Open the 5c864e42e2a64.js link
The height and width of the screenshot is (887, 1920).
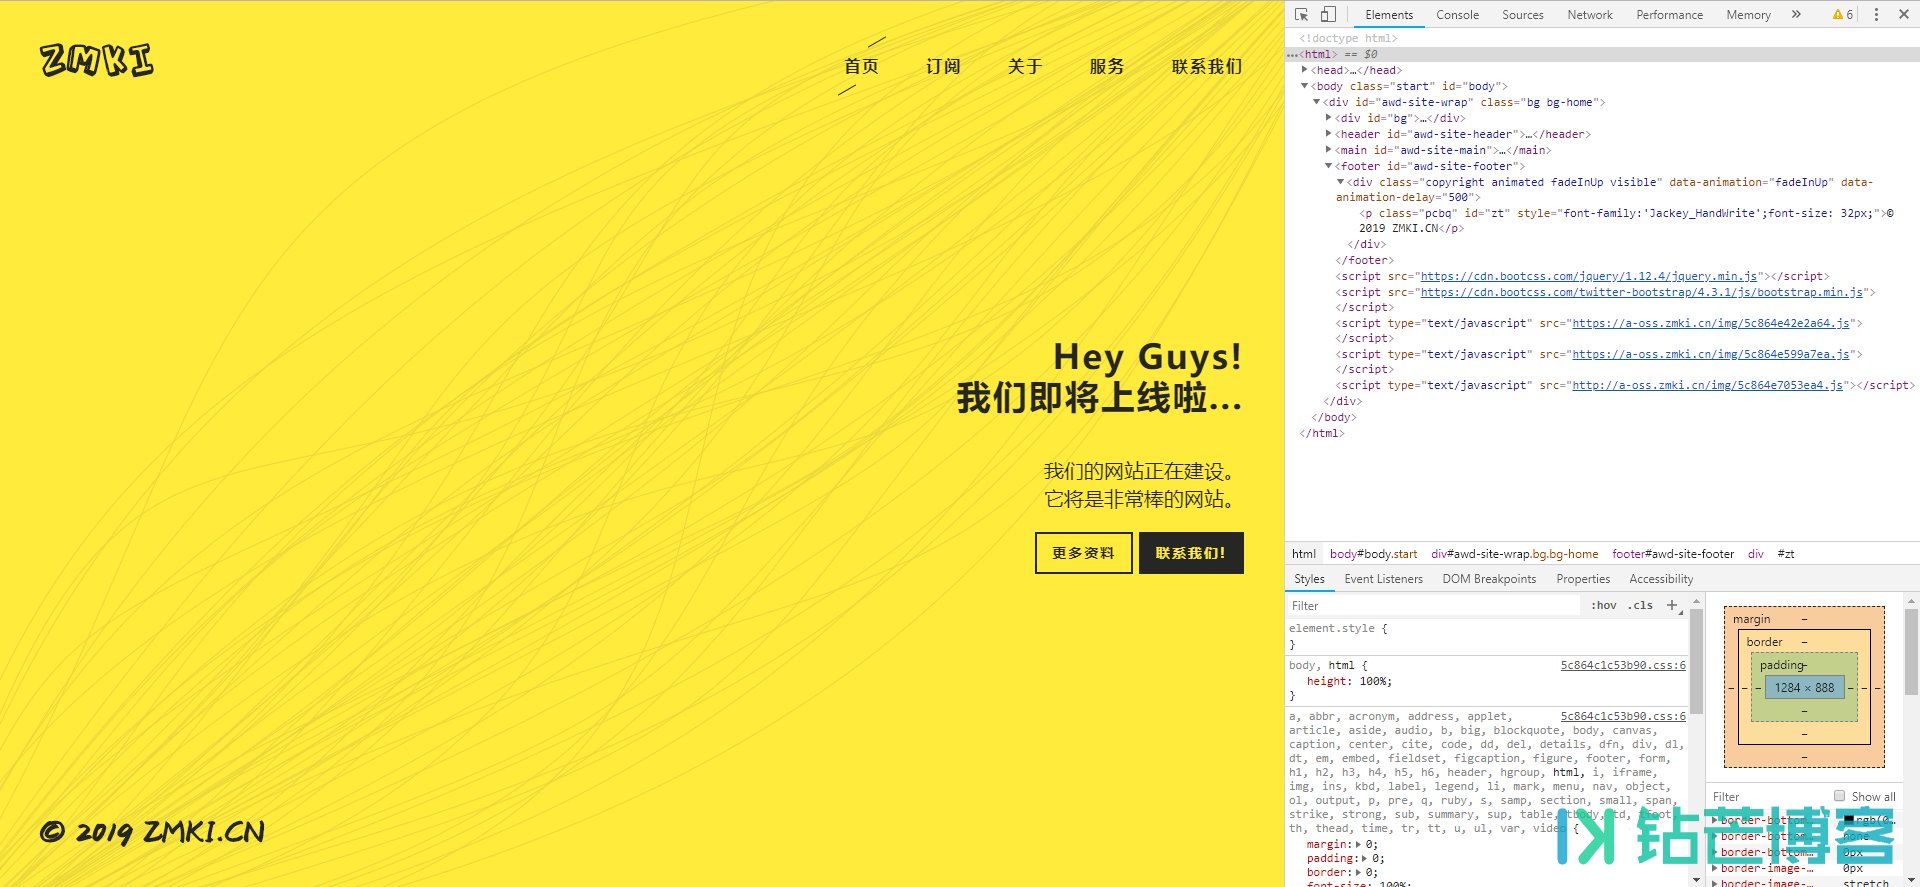pos(1710,323)
